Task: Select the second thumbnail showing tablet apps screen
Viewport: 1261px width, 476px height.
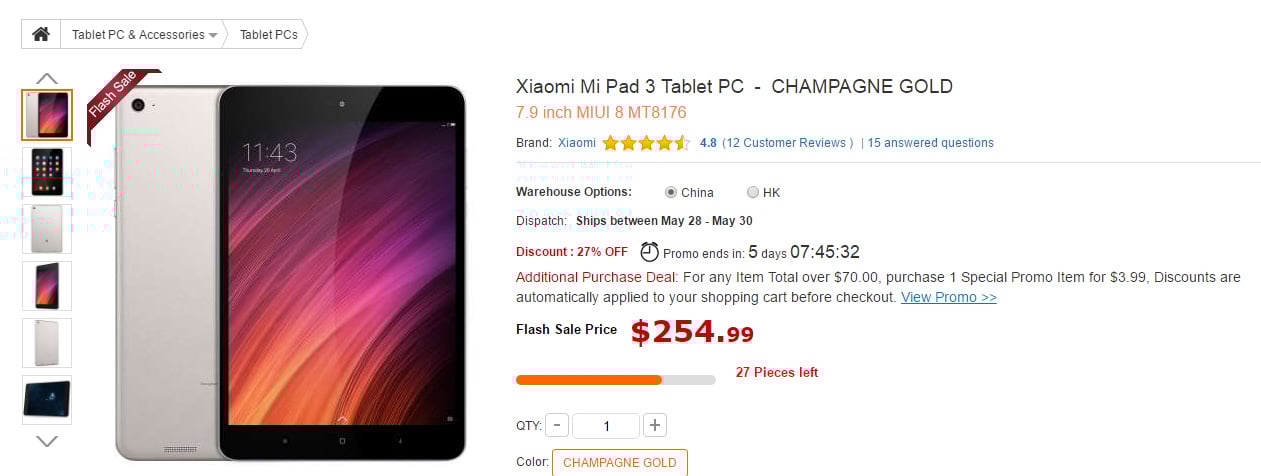Action: 47,172
